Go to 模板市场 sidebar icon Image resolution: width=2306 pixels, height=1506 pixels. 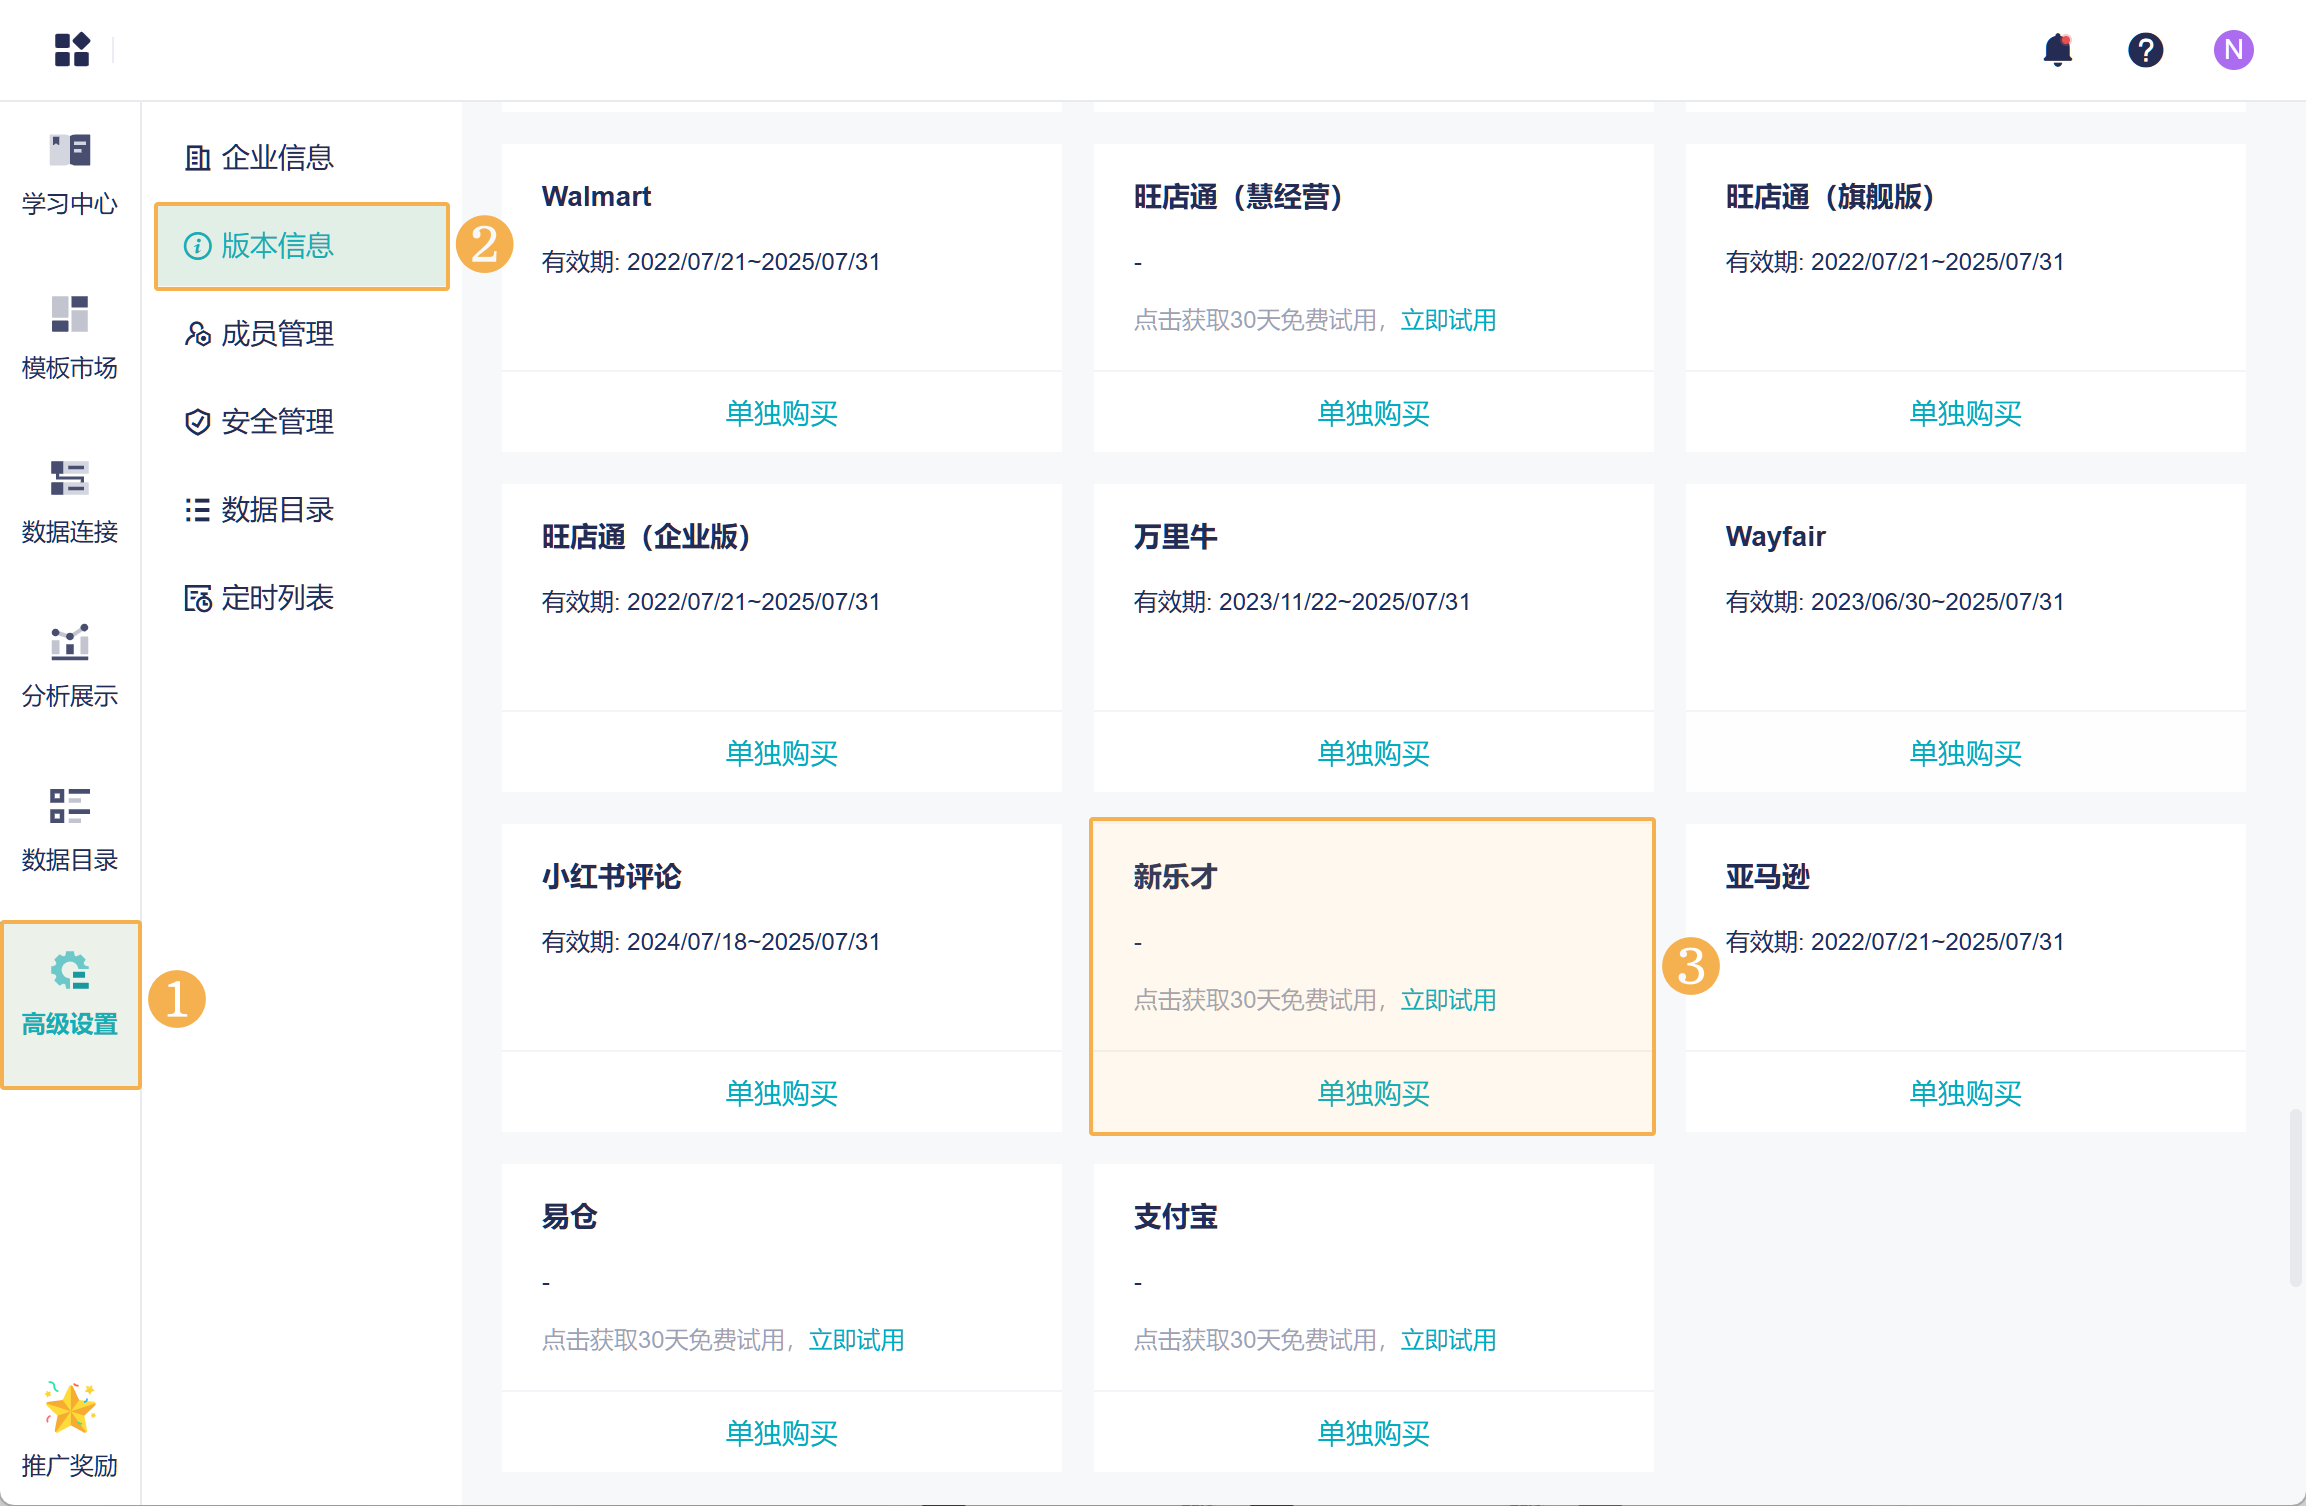point(70,338)
